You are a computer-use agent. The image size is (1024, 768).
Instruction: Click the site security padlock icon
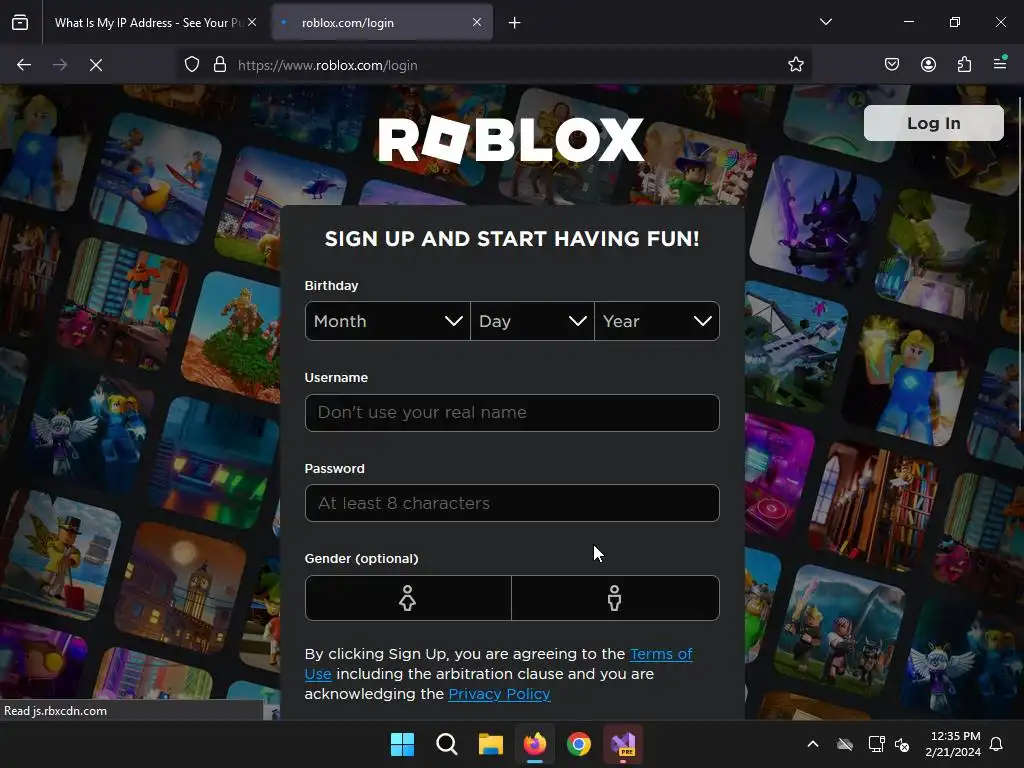click(x=220, y=65)
